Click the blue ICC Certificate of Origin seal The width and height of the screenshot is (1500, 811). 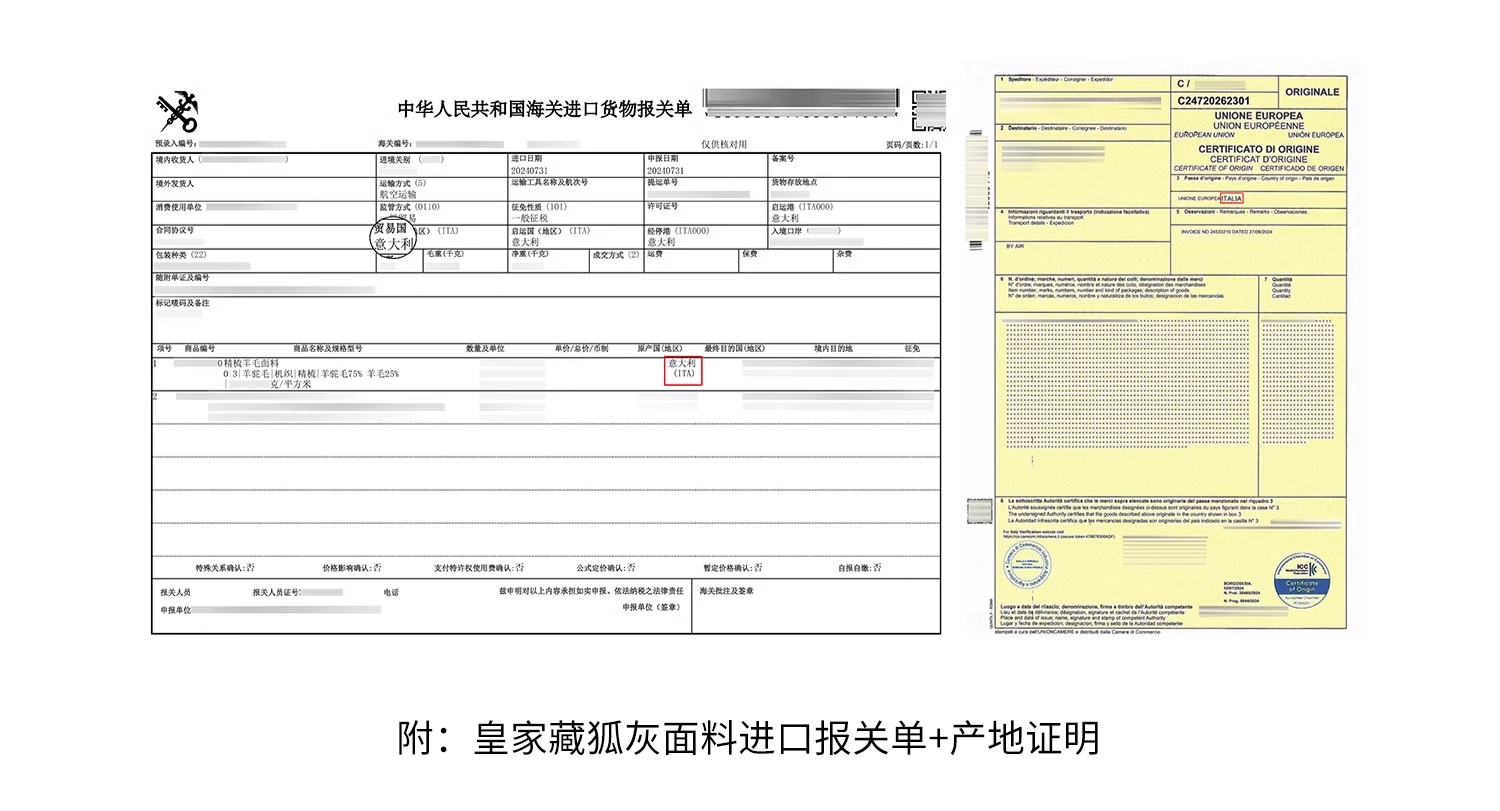tap(1301, 580)
